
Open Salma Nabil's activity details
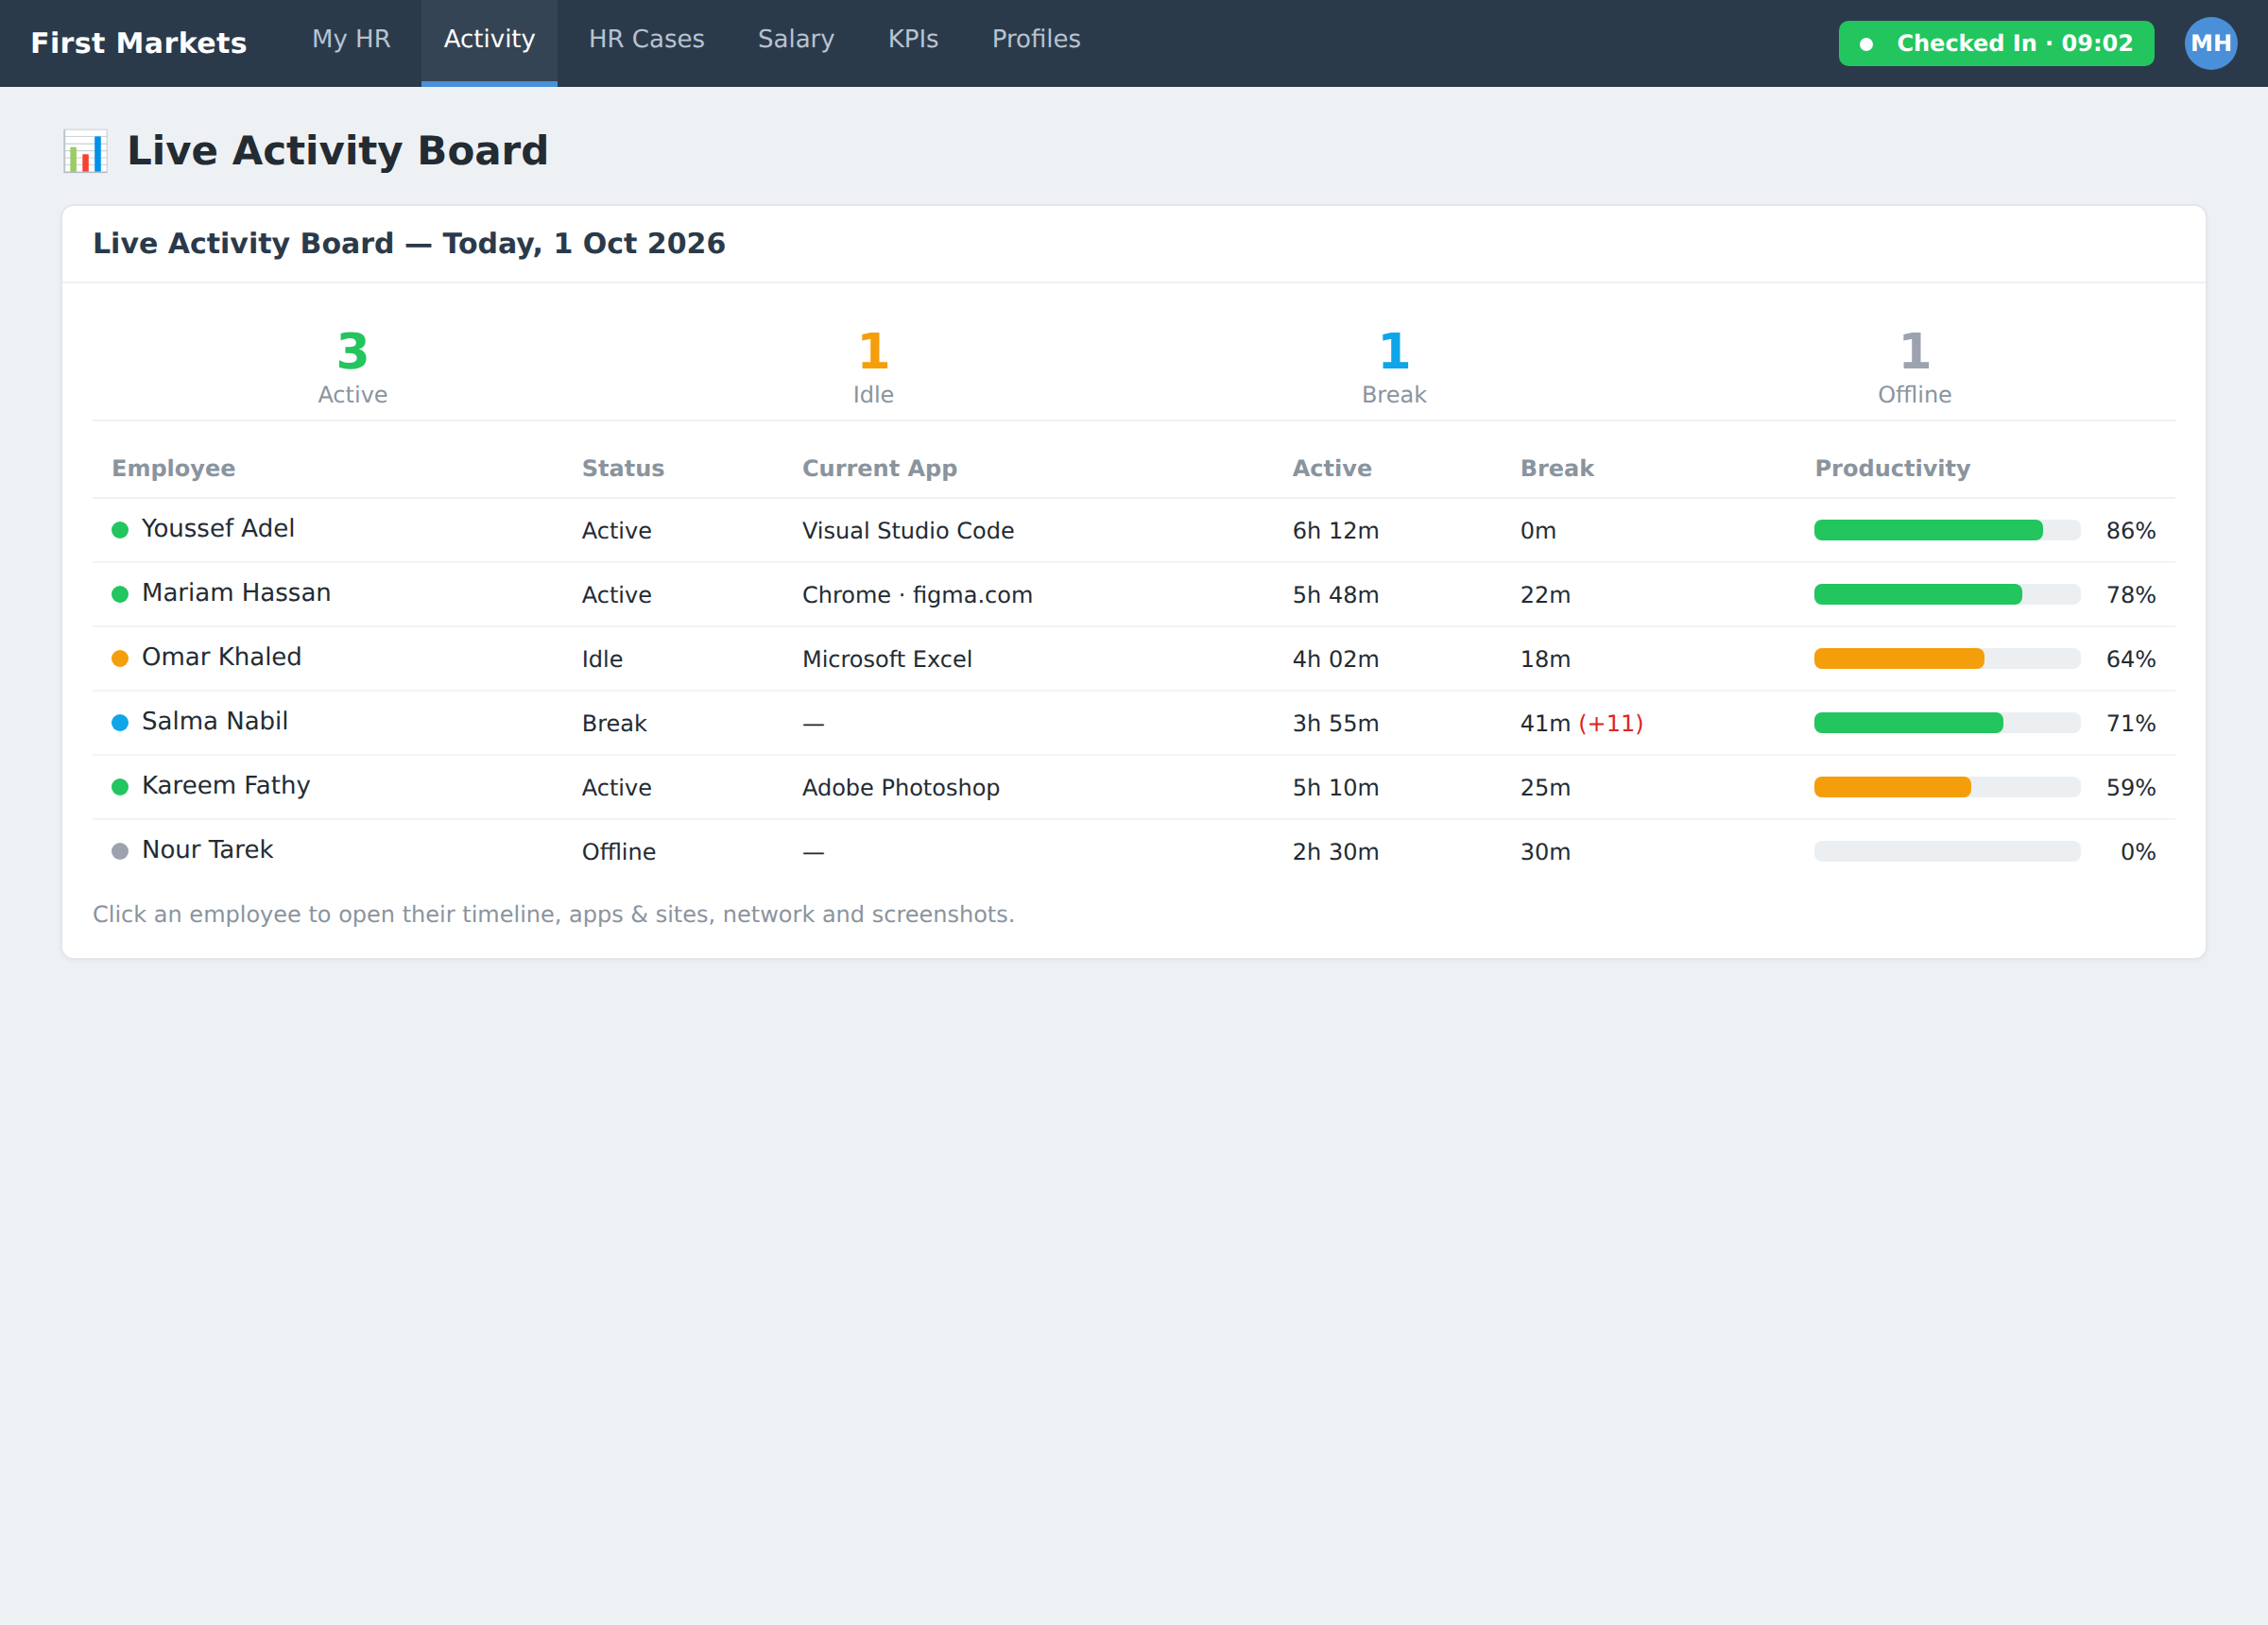1134,722
